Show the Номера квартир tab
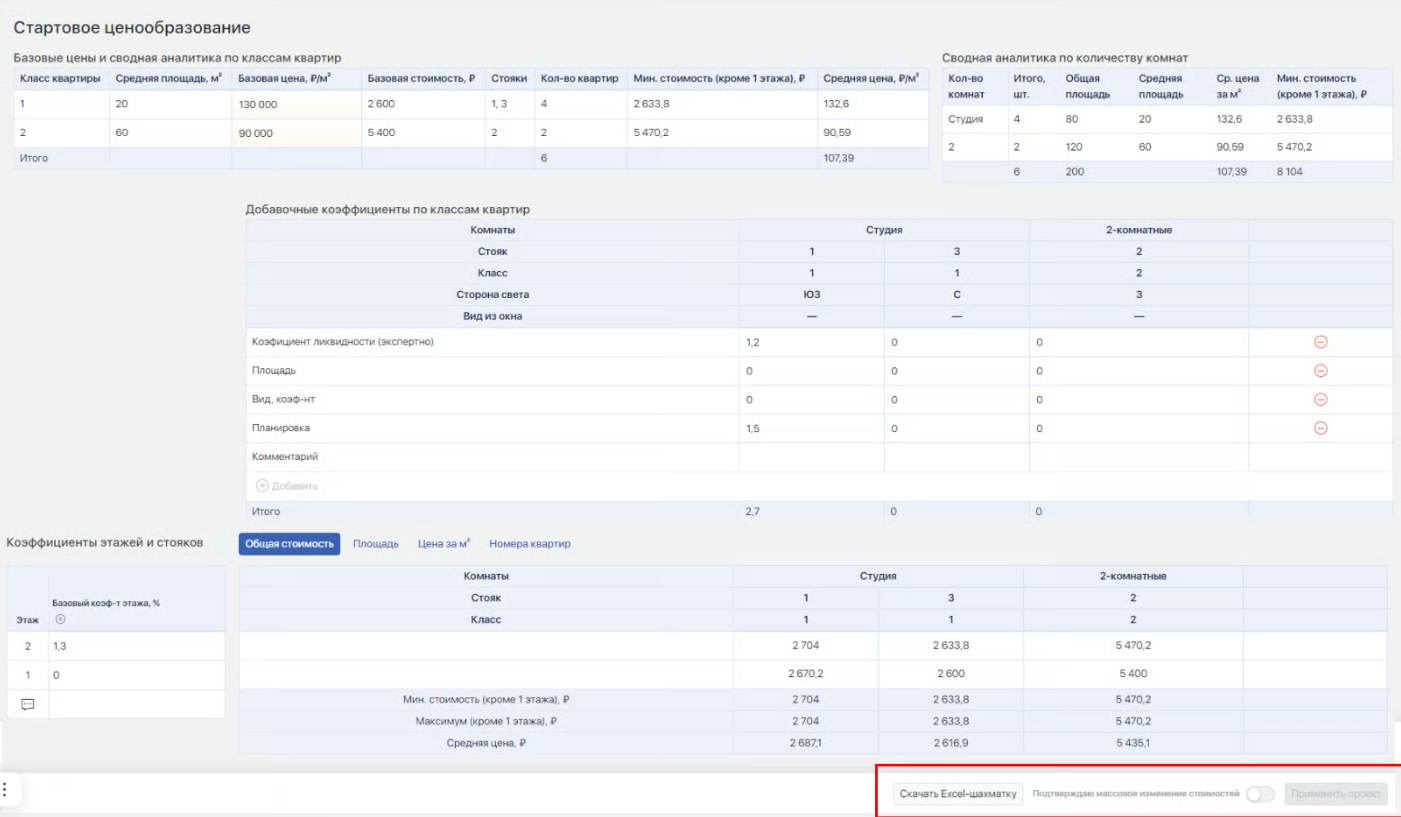 point(530,544)
